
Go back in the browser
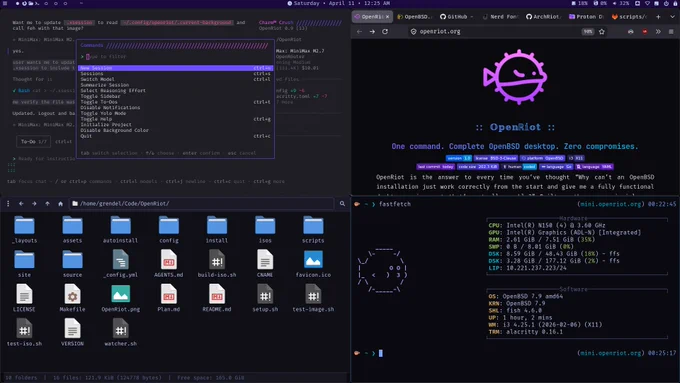pos(359,32)
